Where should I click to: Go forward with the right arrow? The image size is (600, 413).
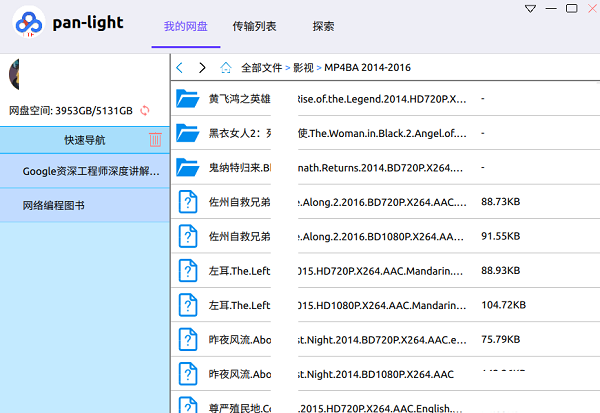[x=202, y=68]
